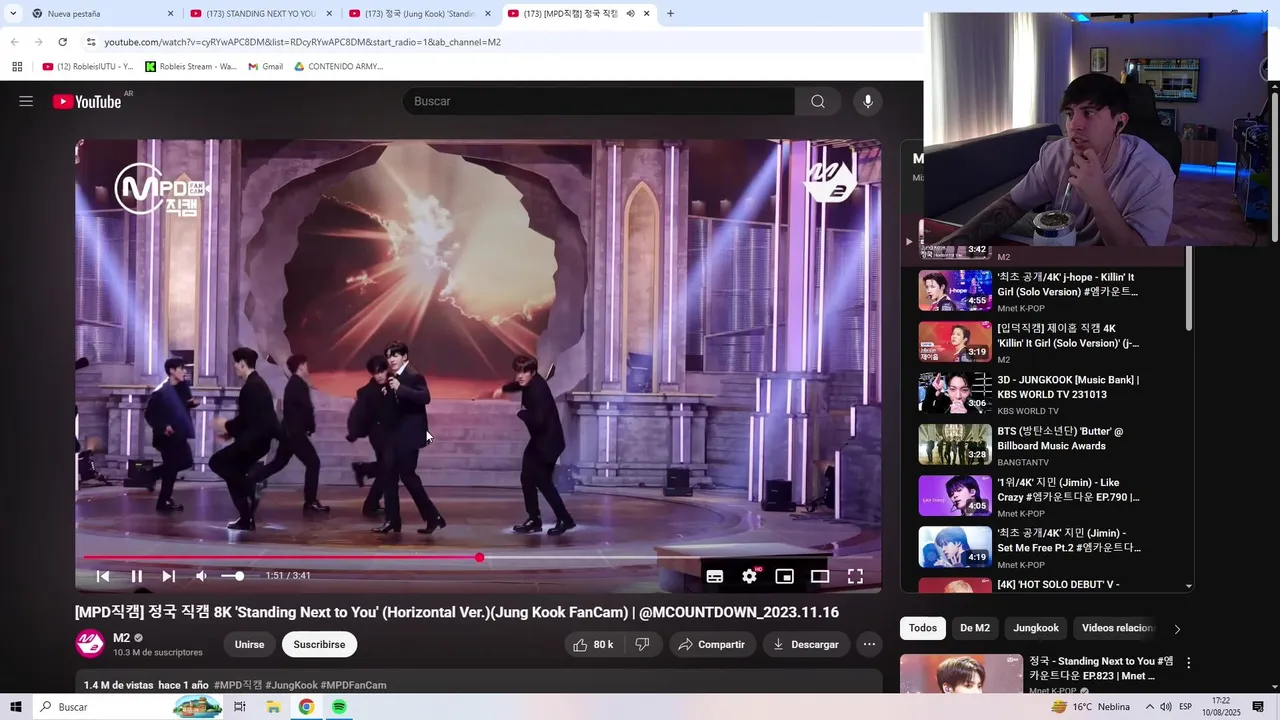Start voice search with the microphone
1280x720 pixels.
click(x=867, y=101)
